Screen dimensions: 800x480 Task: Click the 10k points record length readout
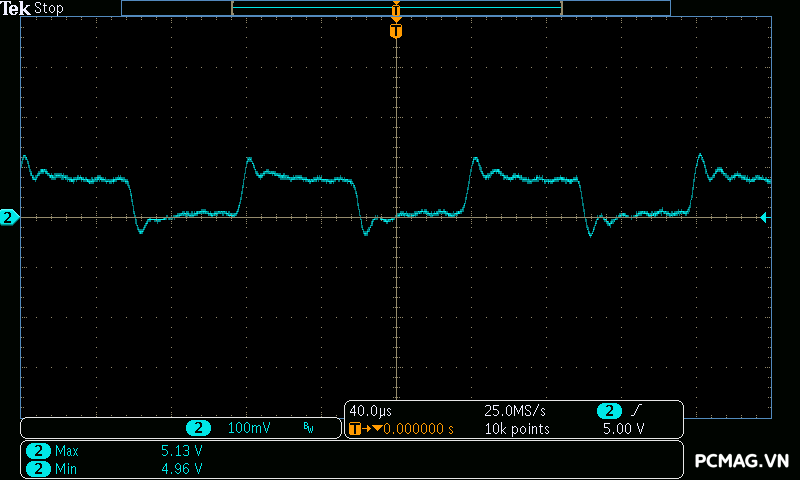pyautogui.click(x=517, y=429)
